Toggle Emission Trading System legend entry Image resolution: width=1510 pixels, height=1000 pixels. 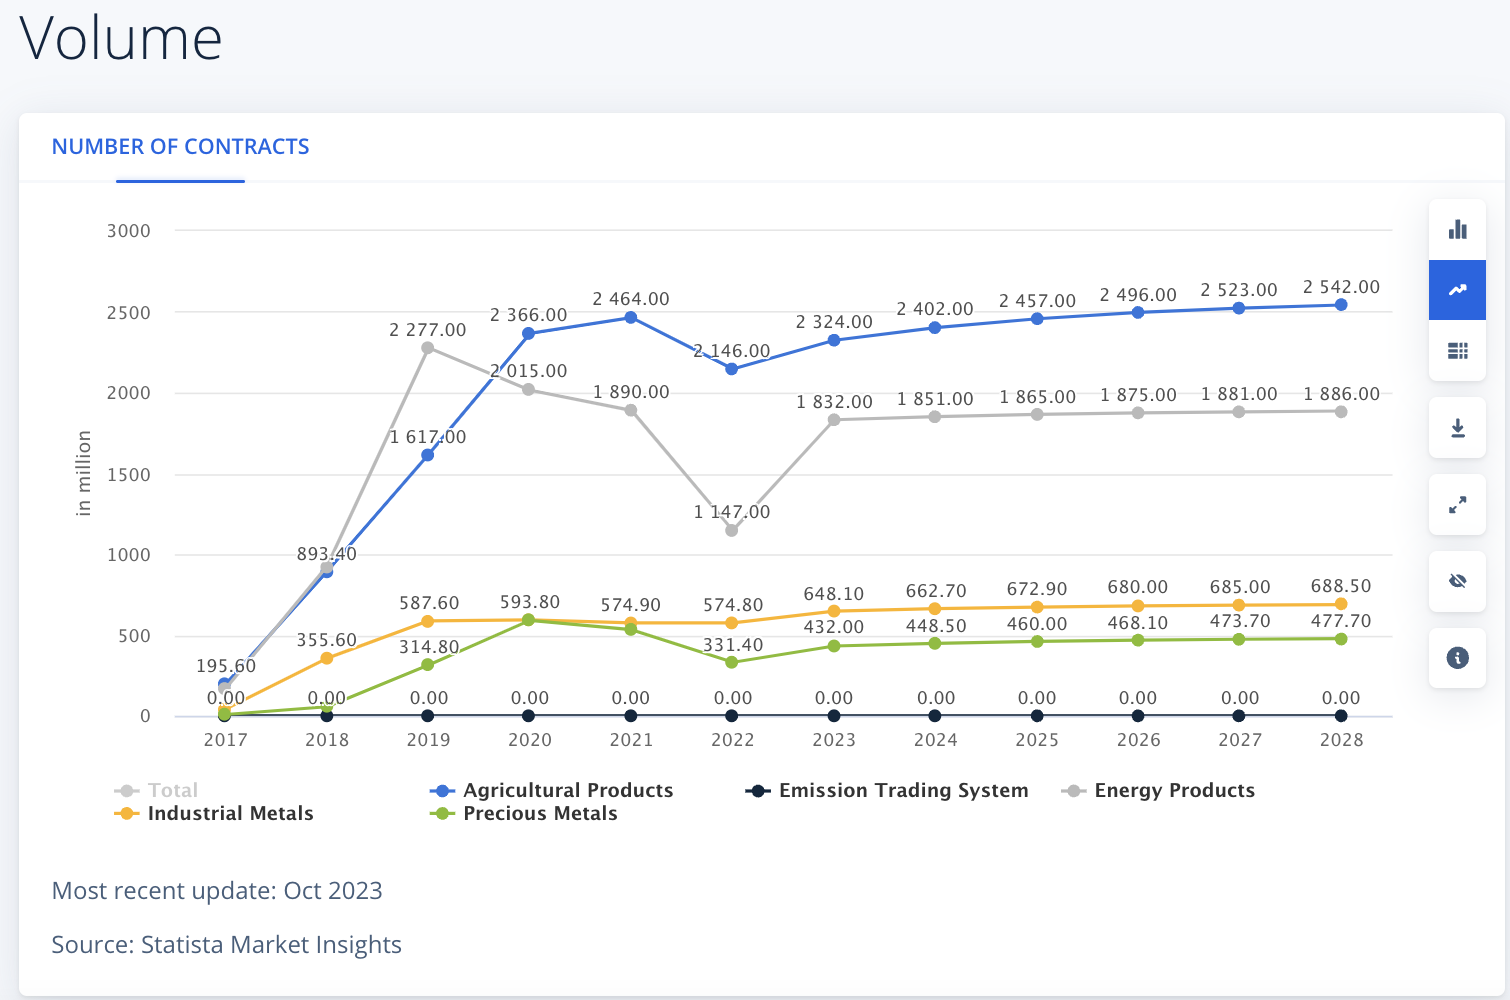[x=887, y=790]
